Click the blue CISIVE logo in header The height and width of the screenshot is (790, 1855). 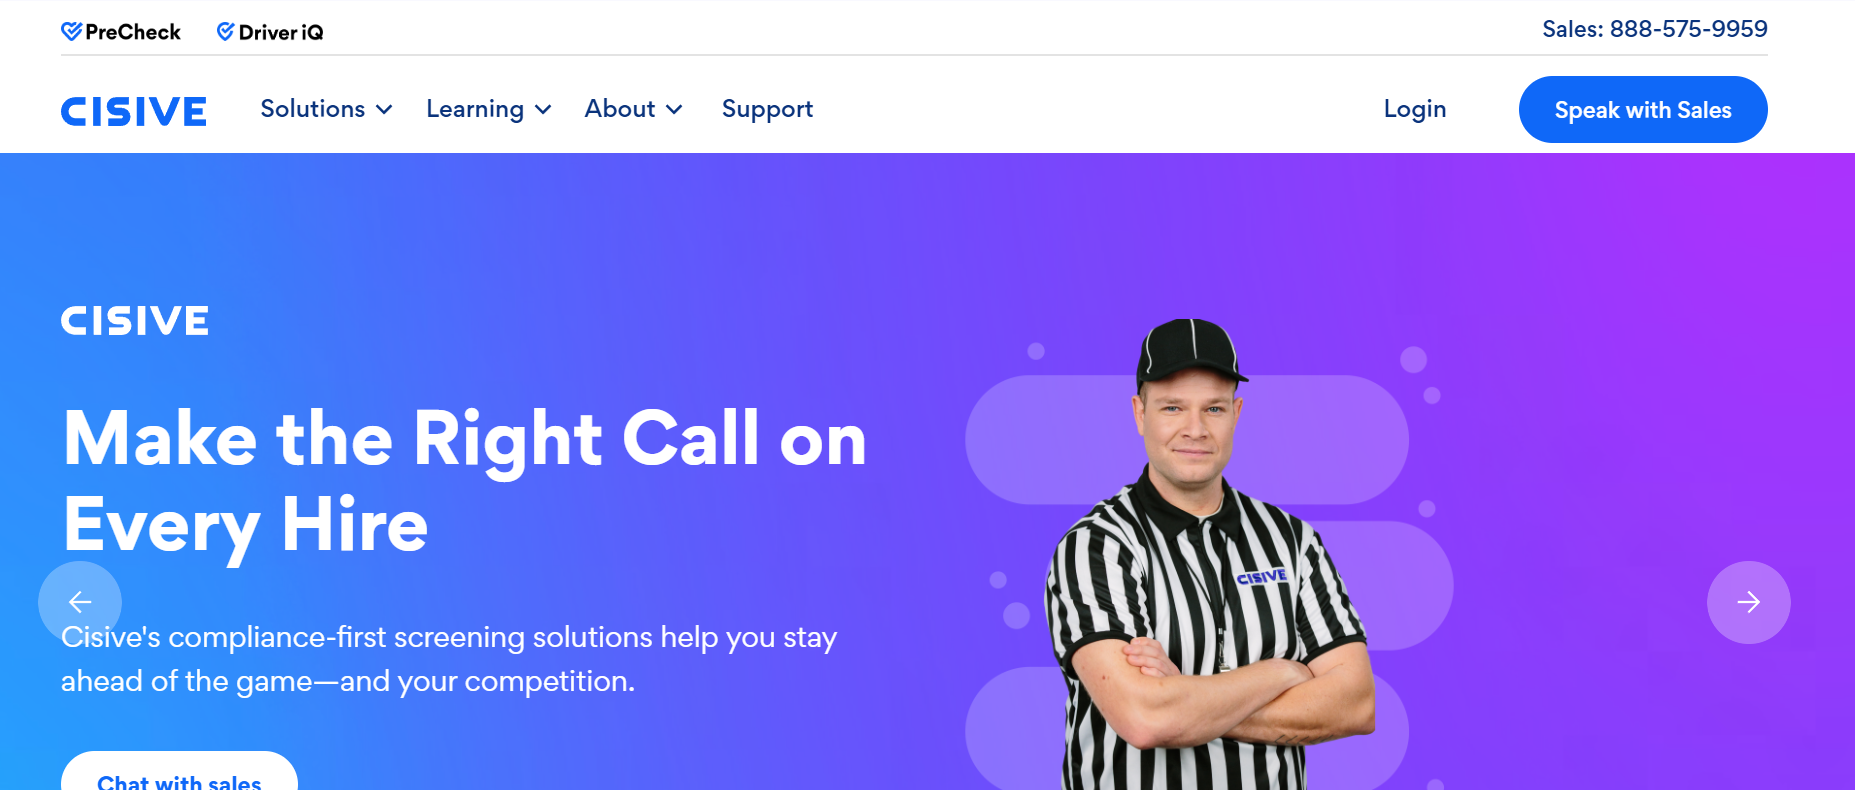click(134, 111)
